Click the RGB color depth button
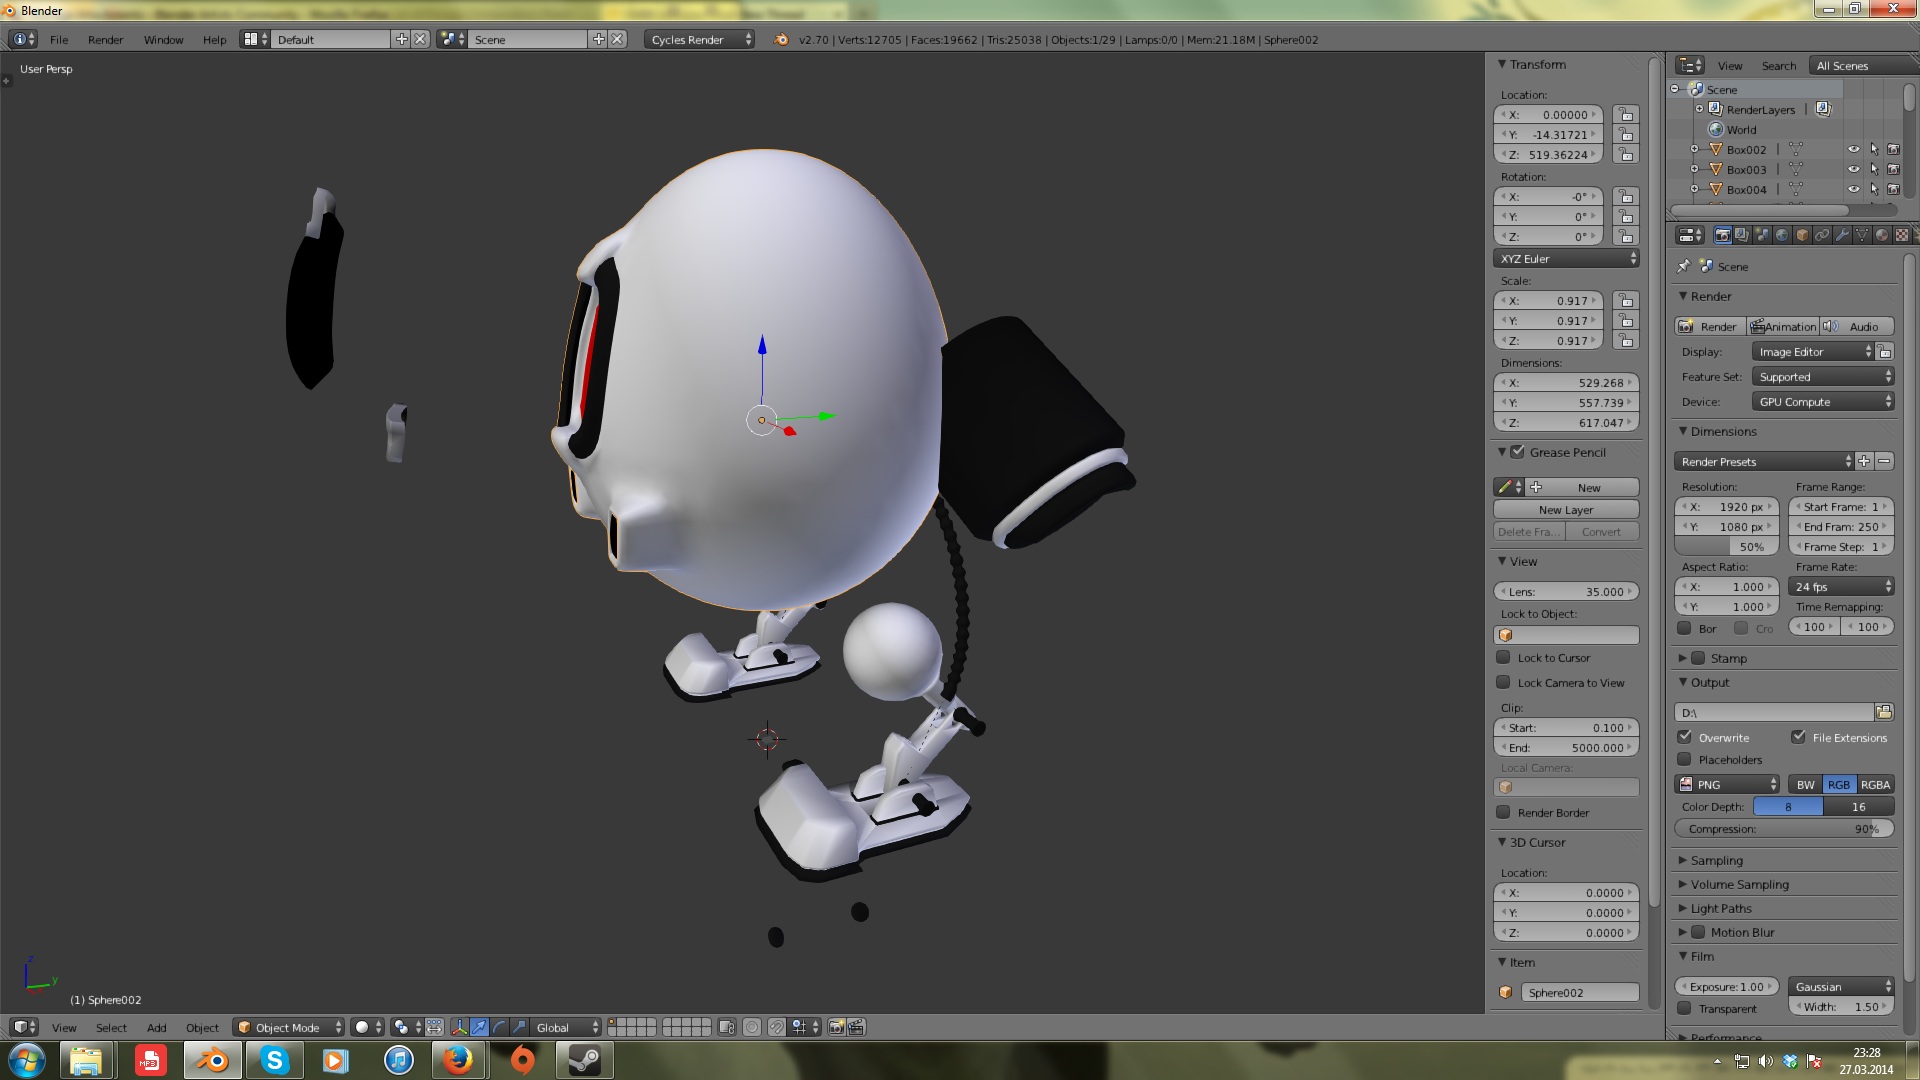This screenshot has height=1080, width=1920. (1838, 783)
